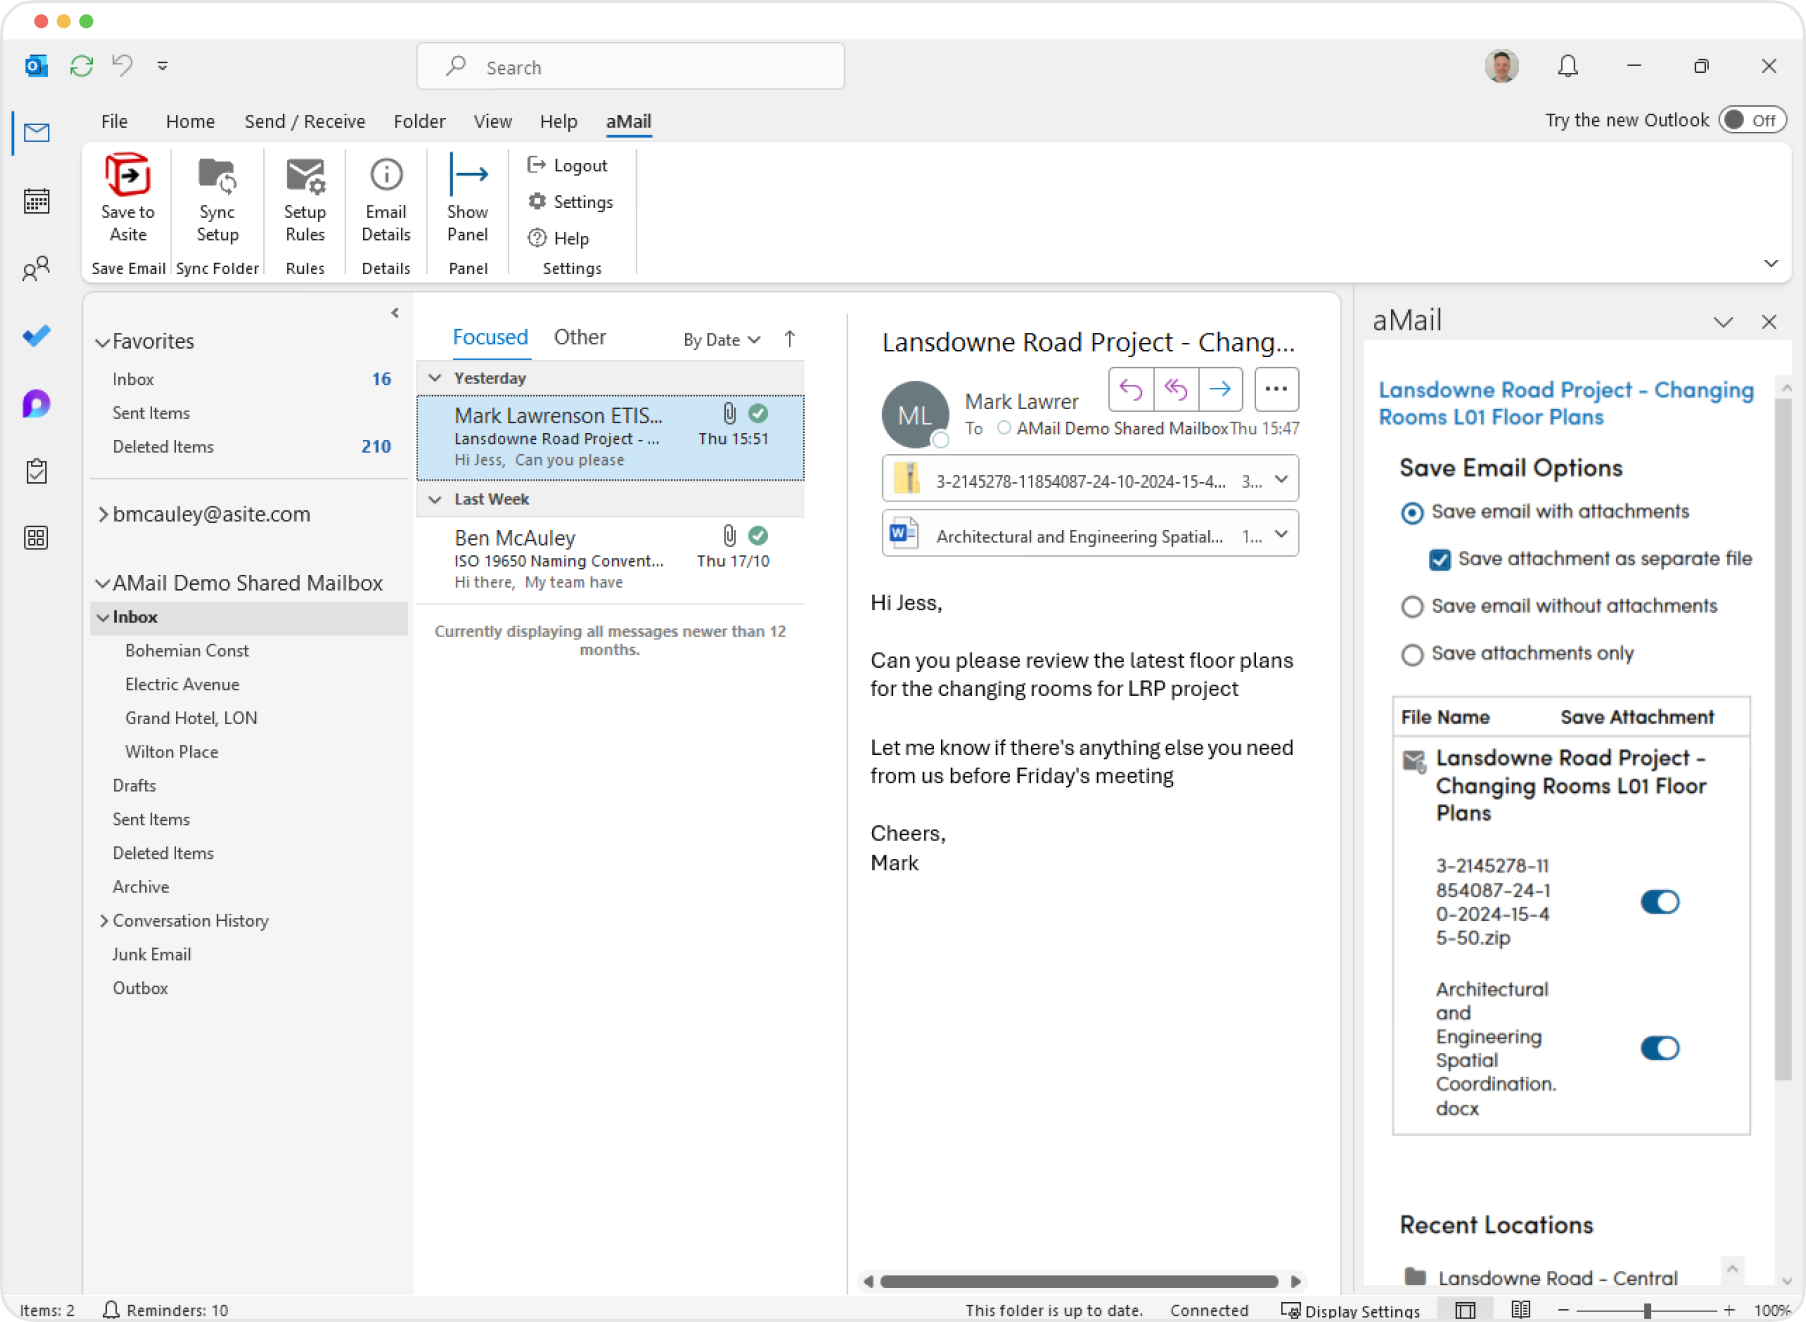Switch to the Other inbox tab
Screen dimensions: 1806x1322
(x=580, y=337)
